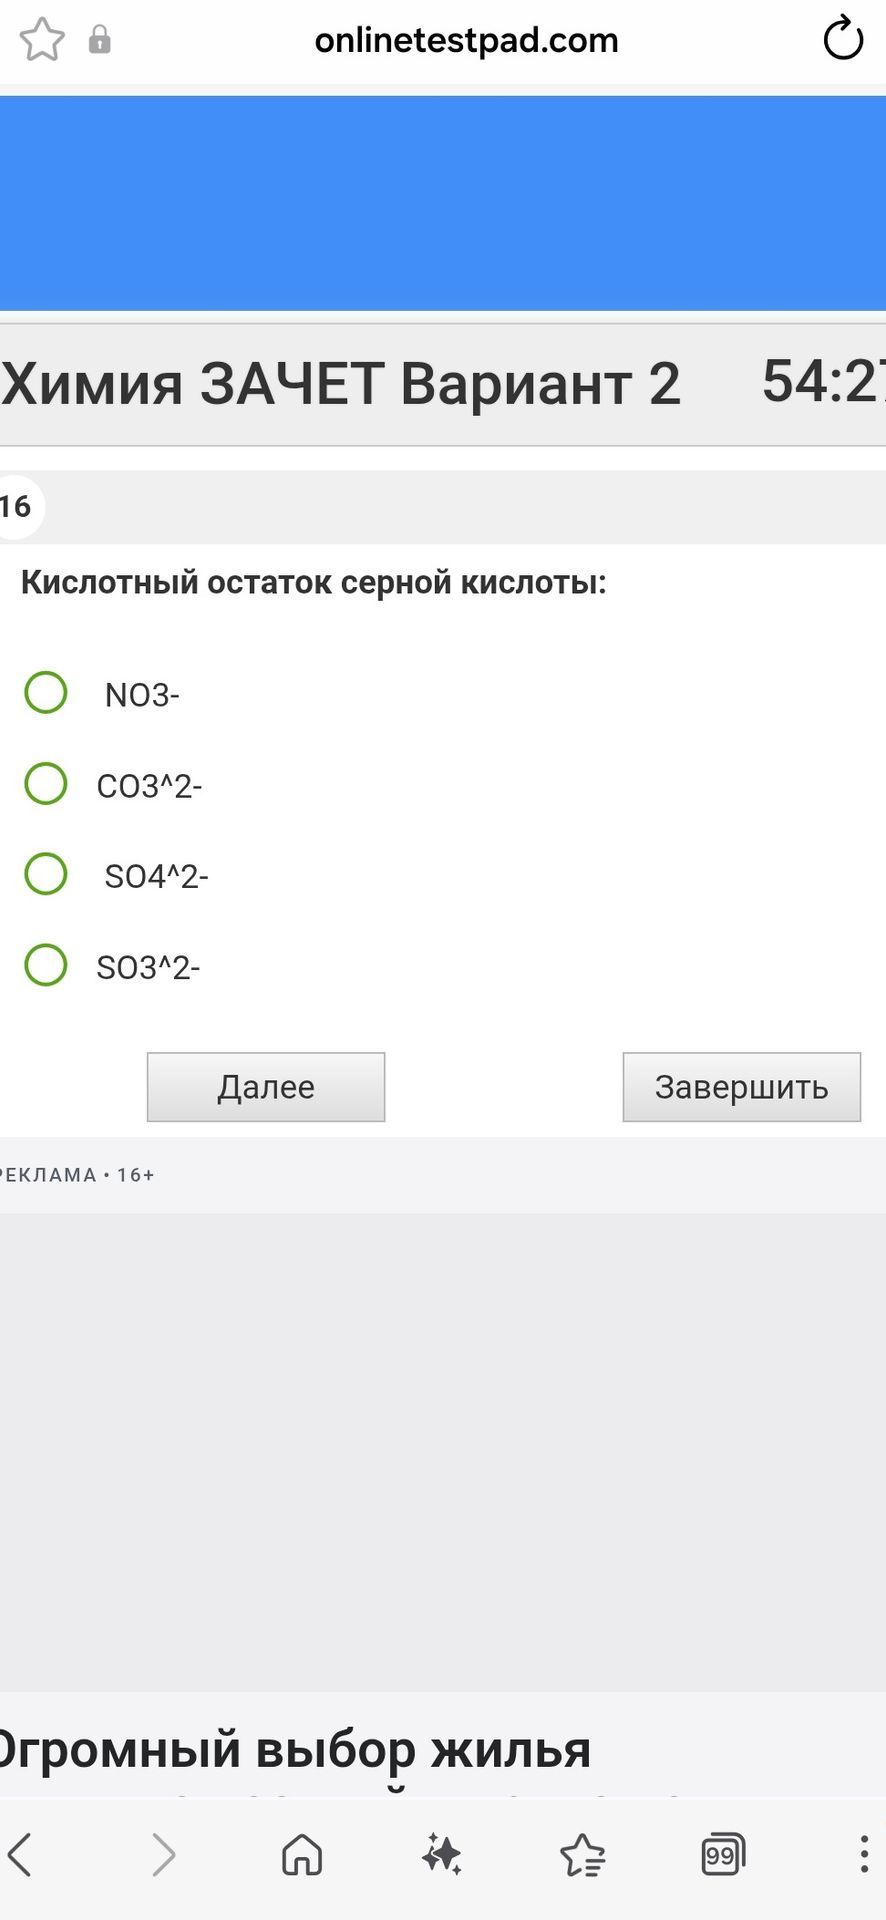The width and height of the screenshot is (886, 1920).
Task: Open the bookmarks list star icon
Action: (583, 1855)
